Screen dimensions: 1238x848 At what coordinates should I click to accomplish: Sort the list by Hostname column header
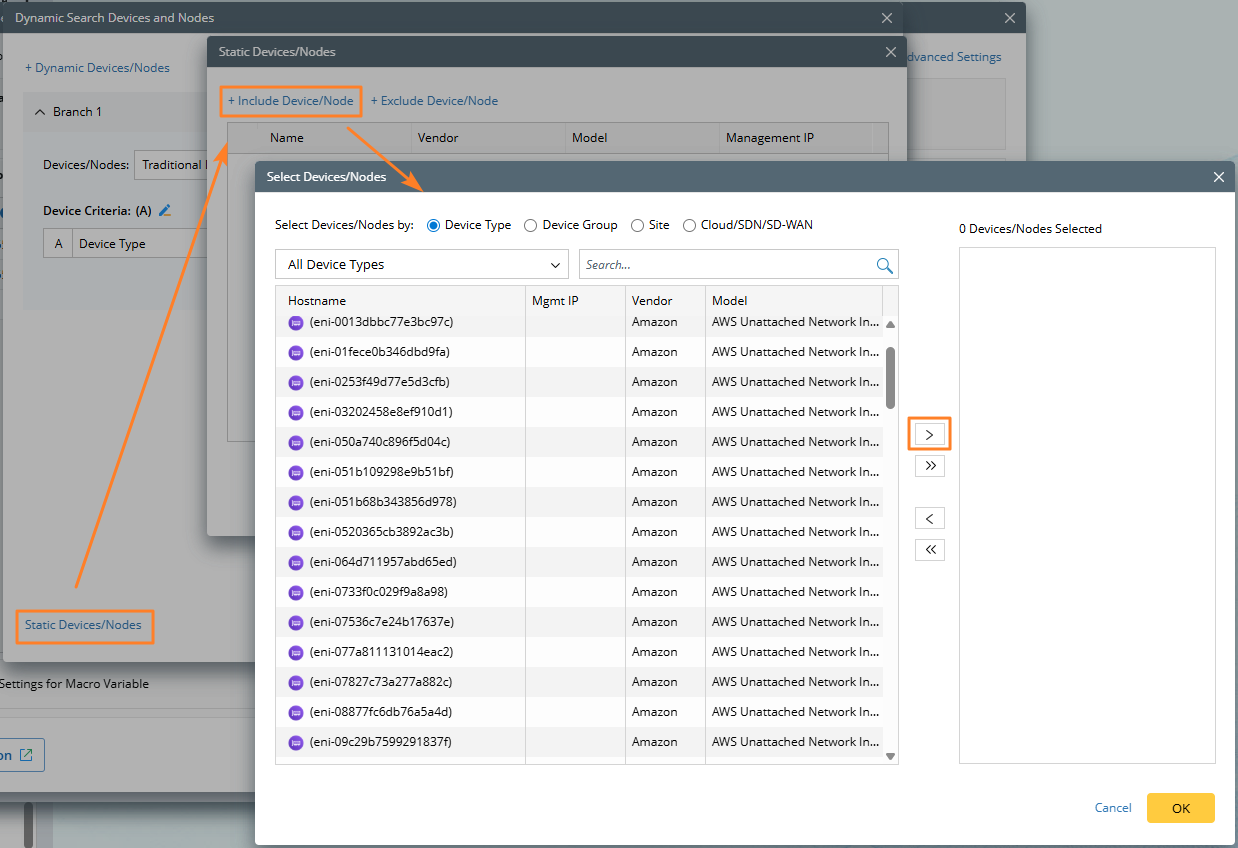point(317,301)
